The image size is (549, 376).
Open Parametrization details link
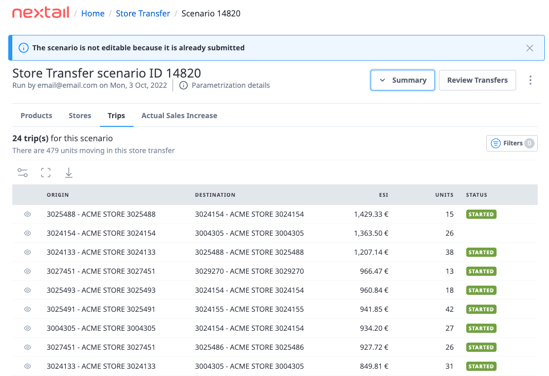(231, 85)
